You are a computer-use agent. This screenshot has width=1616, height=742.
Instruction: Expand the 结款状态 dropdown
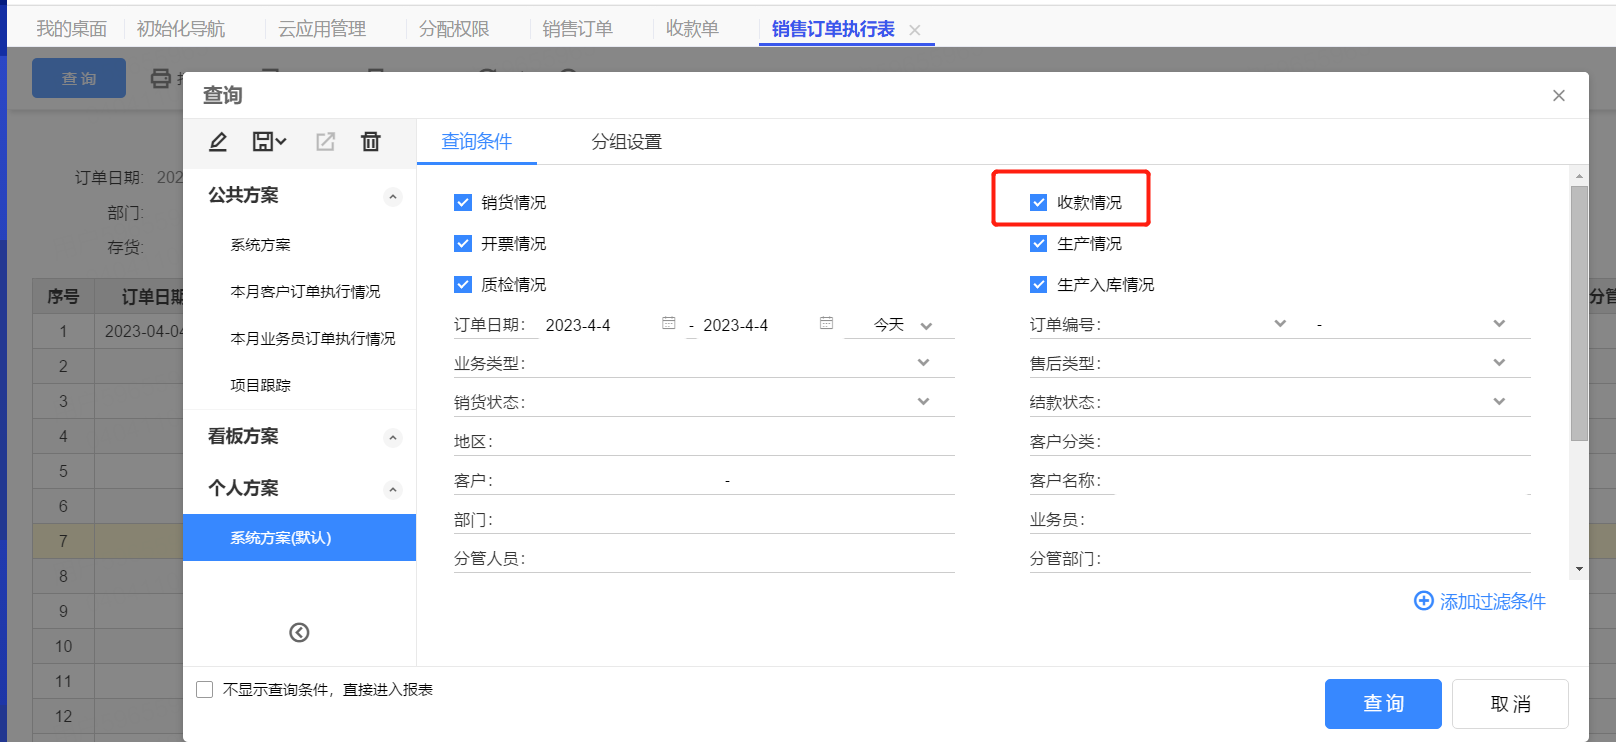coord(1498,402)
